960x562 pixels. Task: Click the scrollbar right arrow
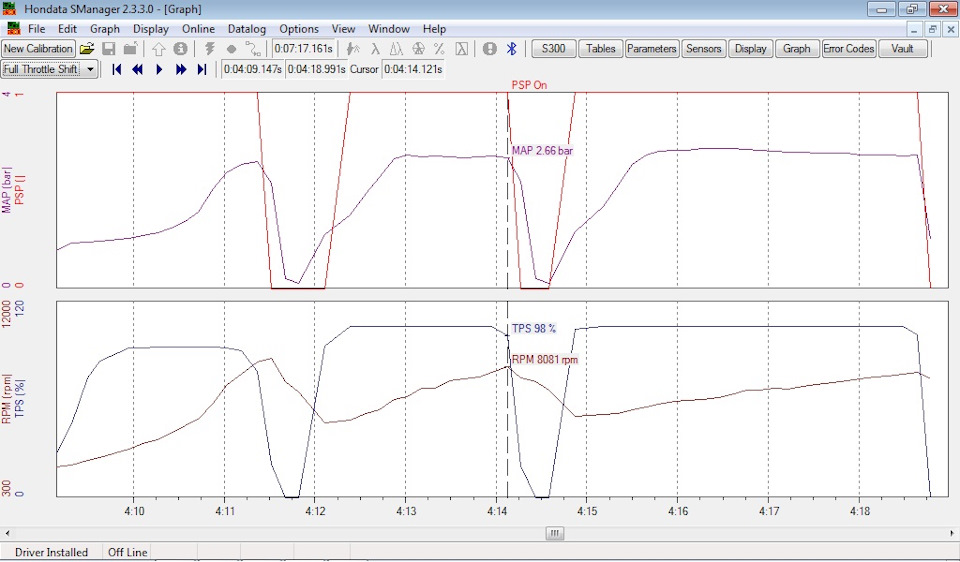953,533
